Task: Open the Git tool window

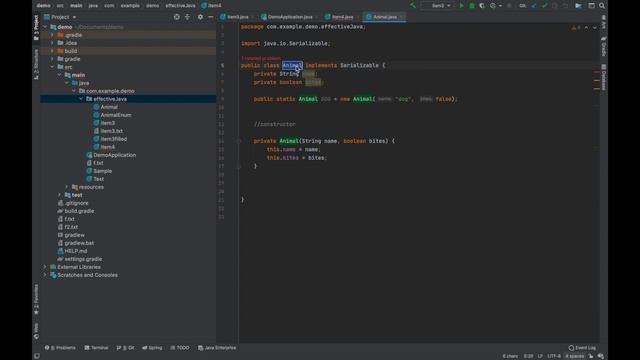Action: click(125, 348)
